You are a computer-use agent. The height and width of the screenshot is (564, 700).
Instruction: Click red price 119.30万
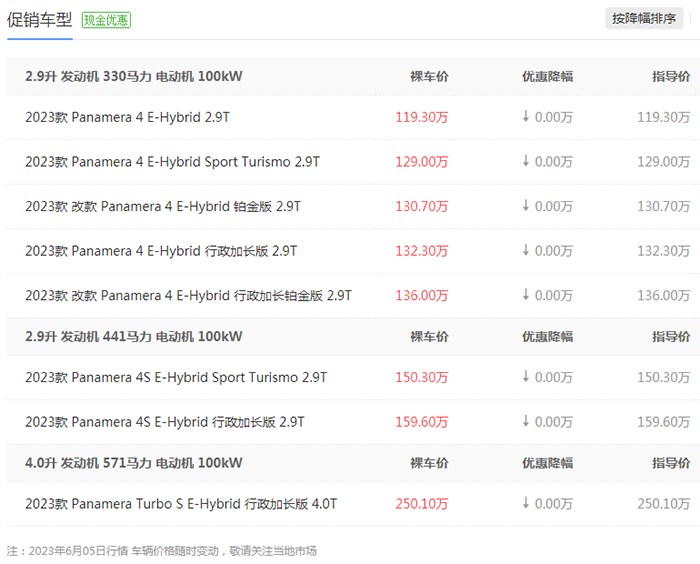click(x=421, y=117)
